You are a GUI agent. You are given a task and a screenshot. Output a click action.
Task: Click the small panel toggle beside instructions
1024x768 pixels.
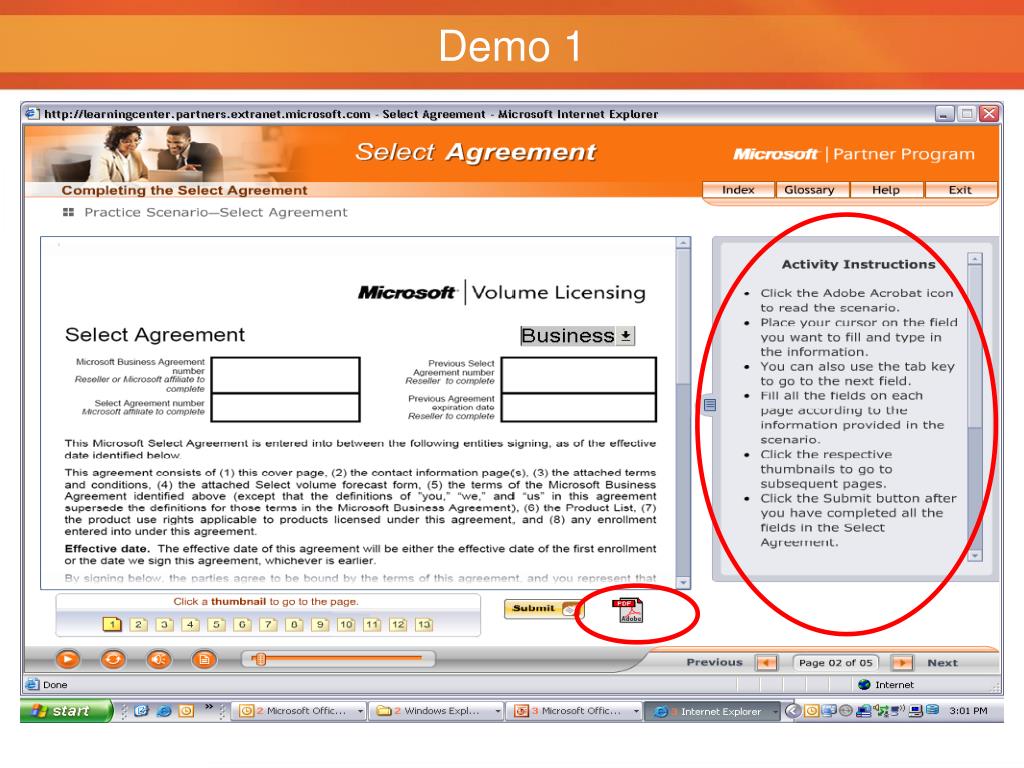click(x=710, y=405)
